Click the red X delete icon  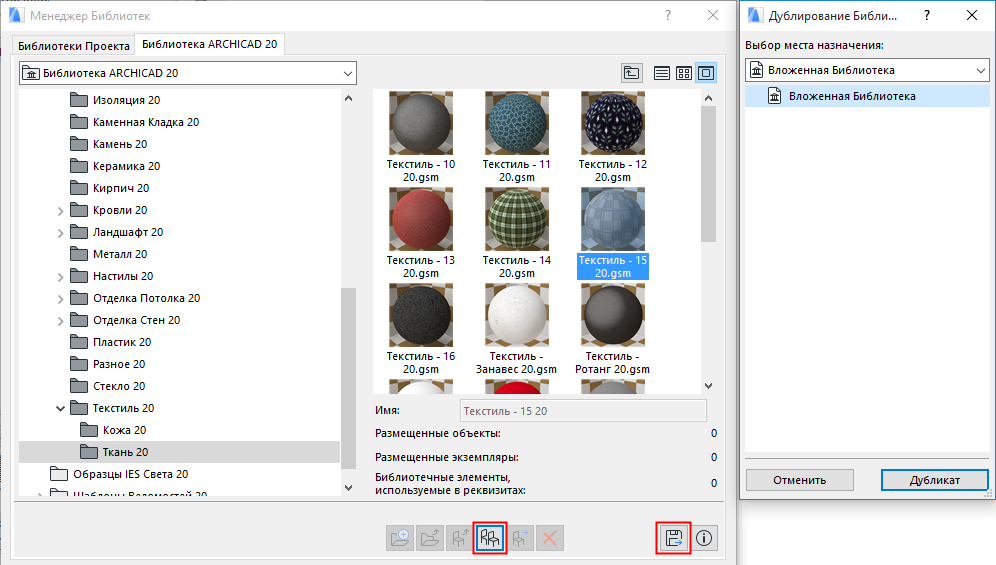click(x=549, y=538)
